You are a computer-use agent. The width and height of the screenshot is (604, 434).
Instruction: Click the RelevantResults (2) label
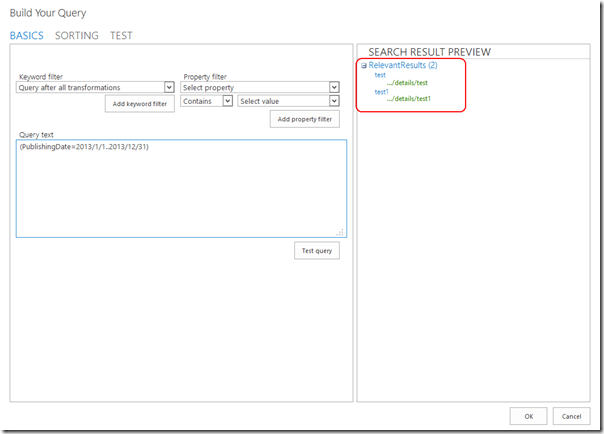pos(403,65)
